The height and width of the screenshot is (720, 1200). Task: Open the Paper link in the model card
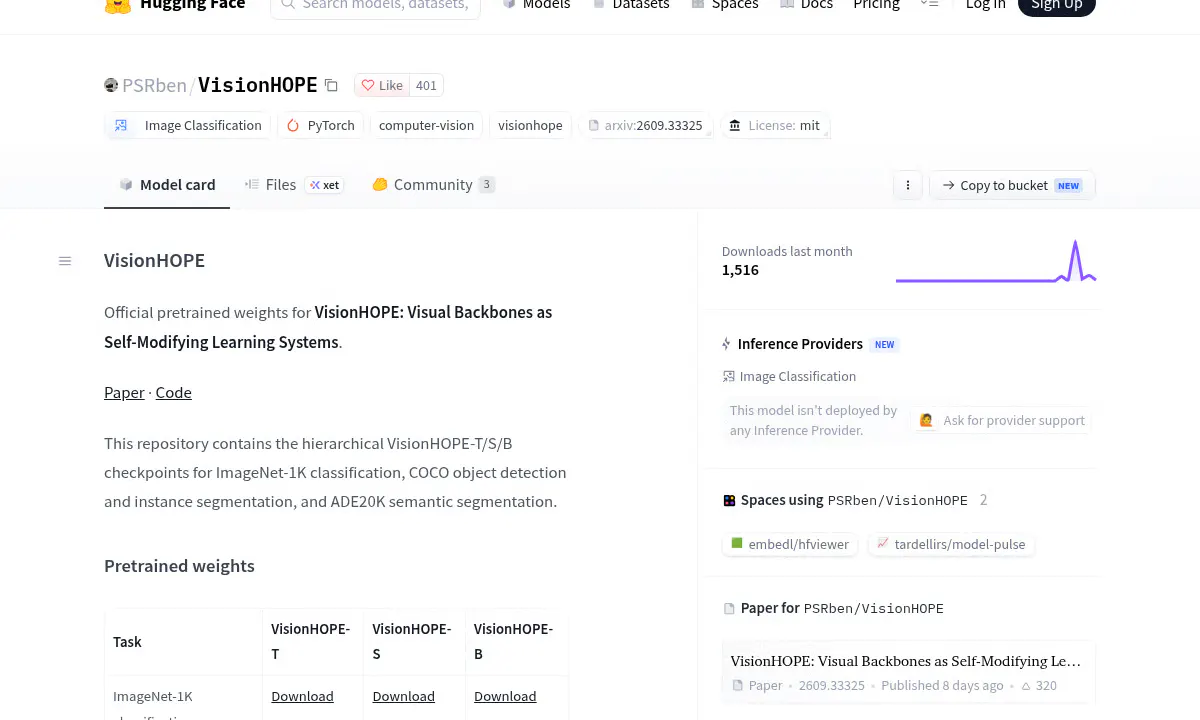pyautogui.click(x=124, y=392)
